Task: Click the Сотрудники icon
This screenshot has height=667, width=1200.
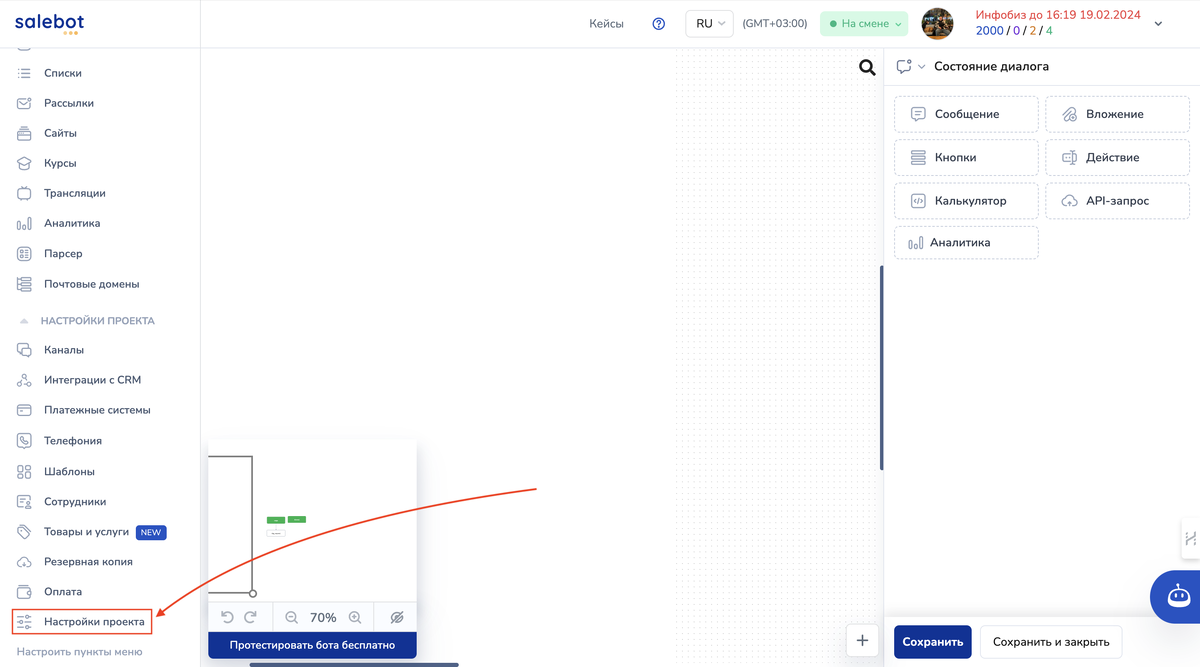Action: (24, 502)
